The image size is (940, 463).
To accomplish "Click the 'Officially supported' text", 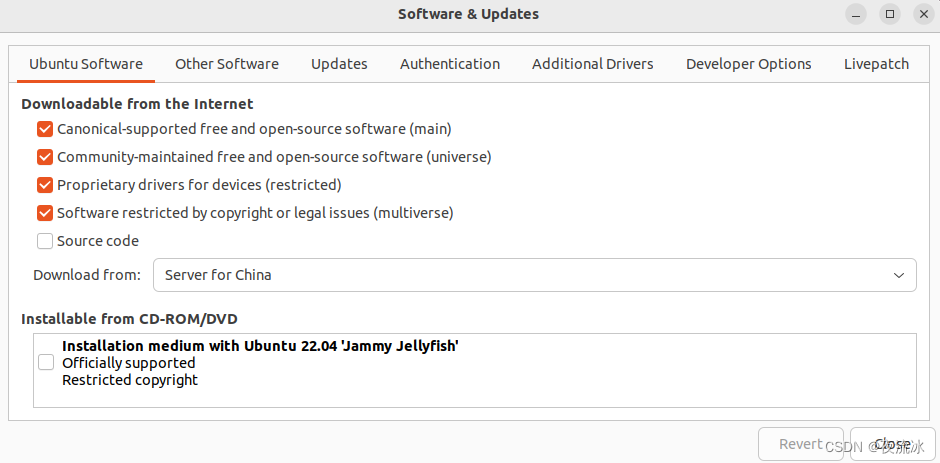I will coord(129,363).
